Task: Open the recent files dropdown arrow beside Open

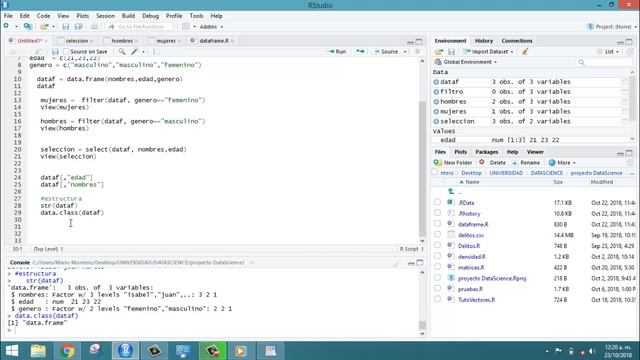Action: pos(53,27)
